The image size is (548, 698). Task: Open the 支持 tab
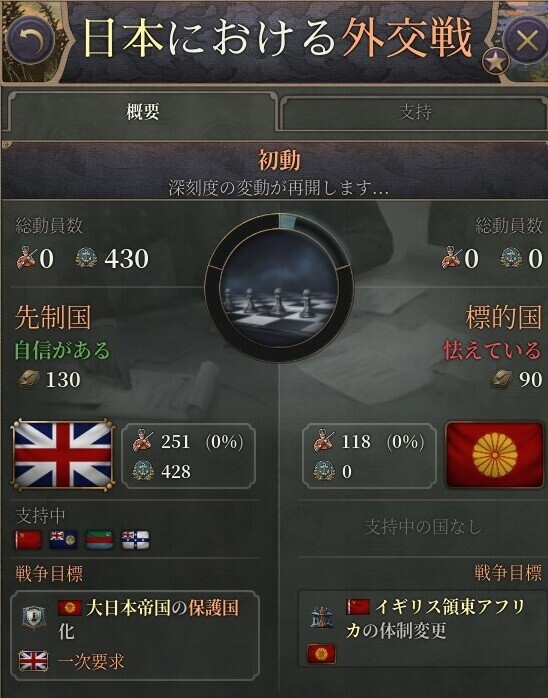click(x=415, y=111)
